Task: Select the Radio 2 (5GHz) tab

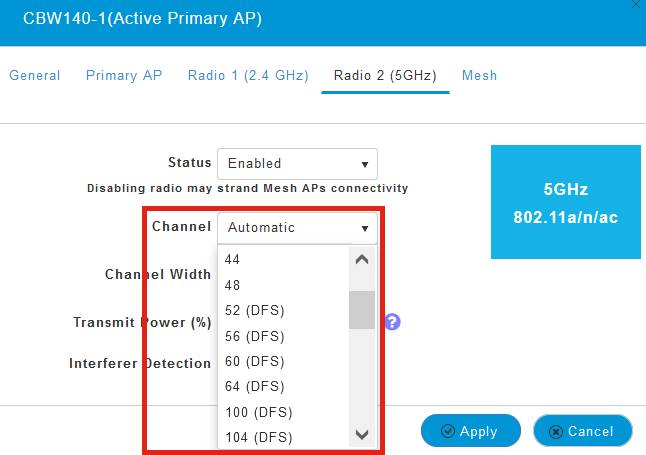Action: click(385, 76)
